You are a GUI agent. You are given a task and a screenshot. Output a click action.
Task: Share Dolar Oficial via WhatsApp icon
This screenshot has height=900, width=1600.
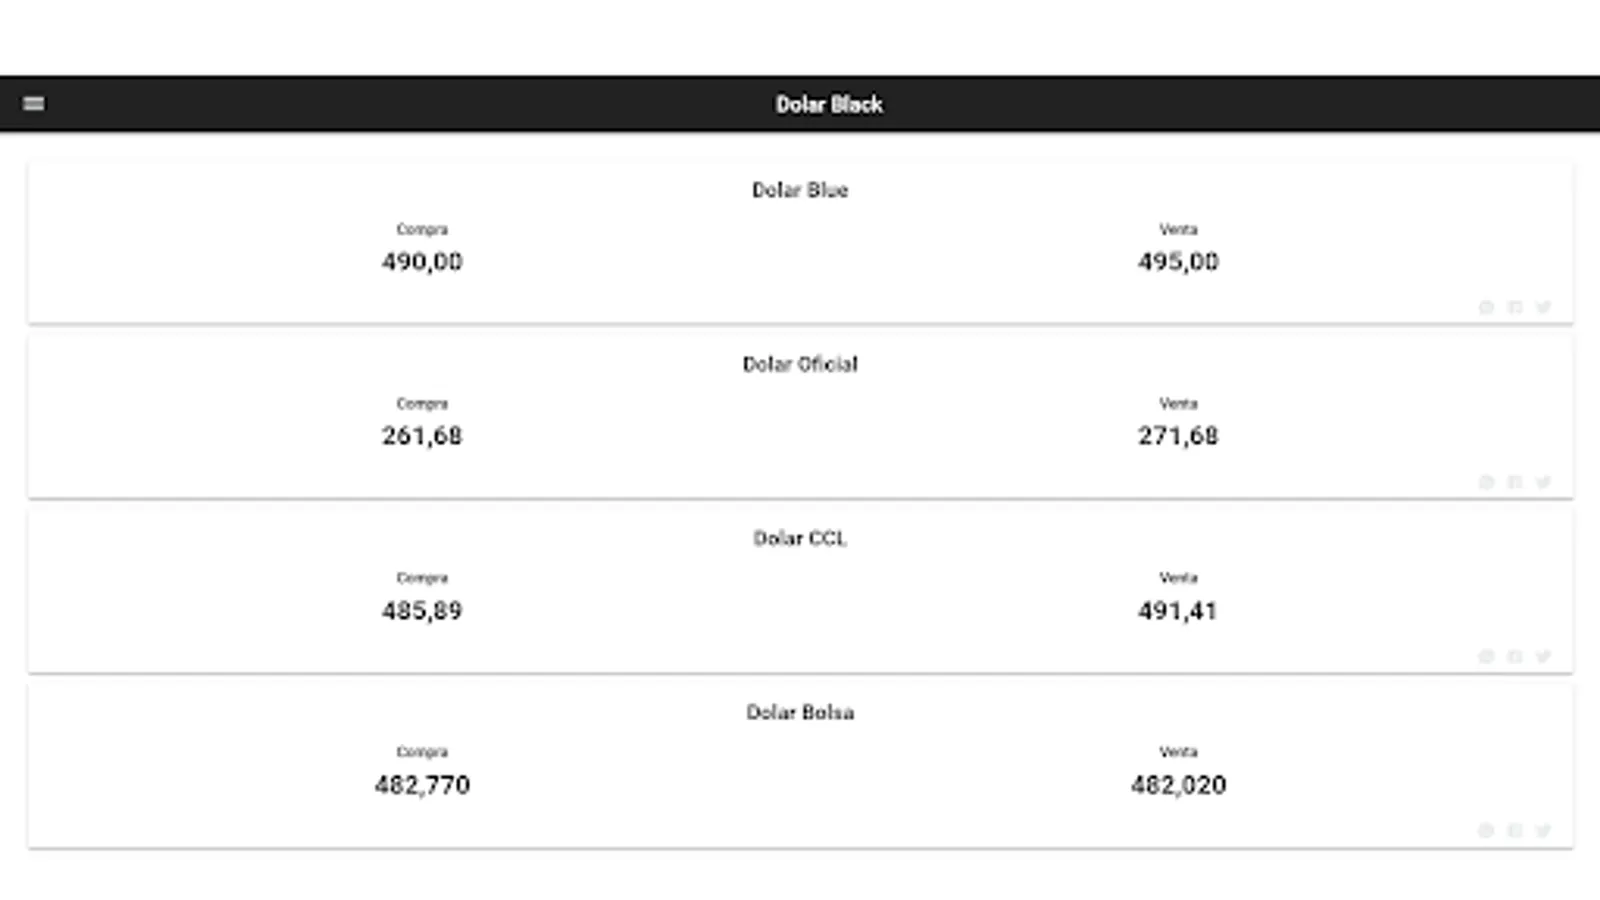1486,482
